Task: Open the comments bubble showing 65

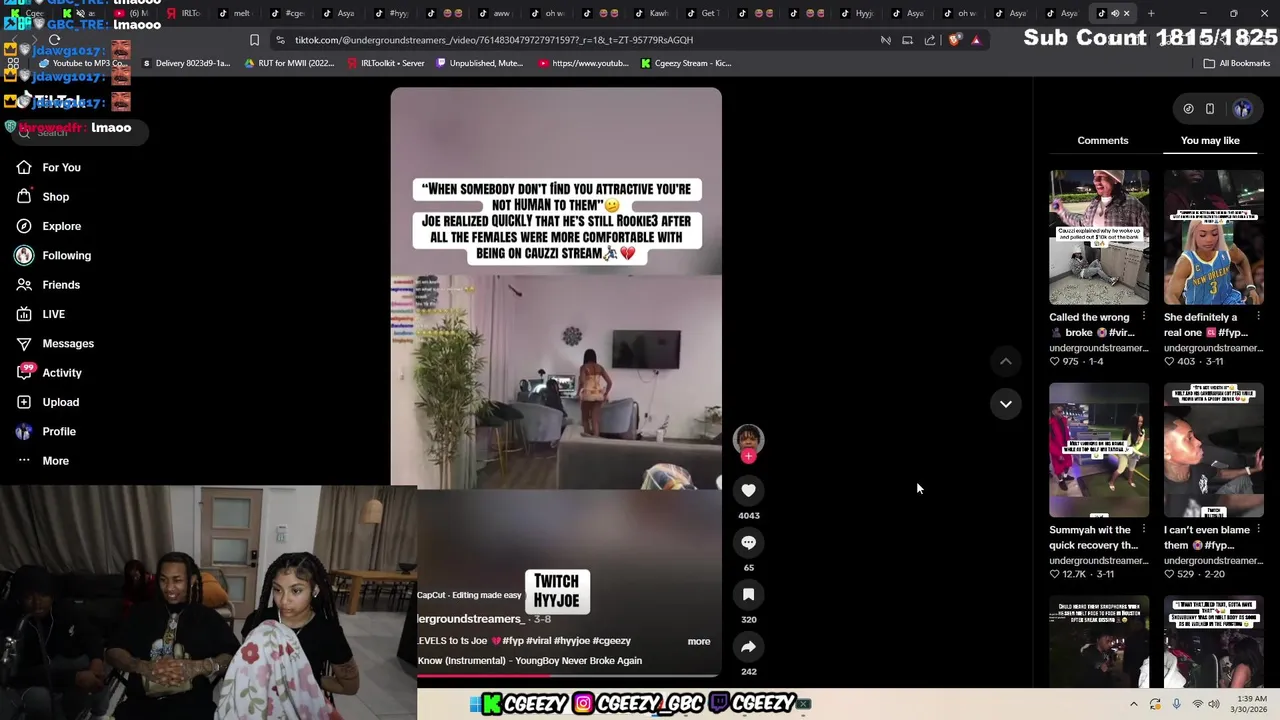Action: 748,542
